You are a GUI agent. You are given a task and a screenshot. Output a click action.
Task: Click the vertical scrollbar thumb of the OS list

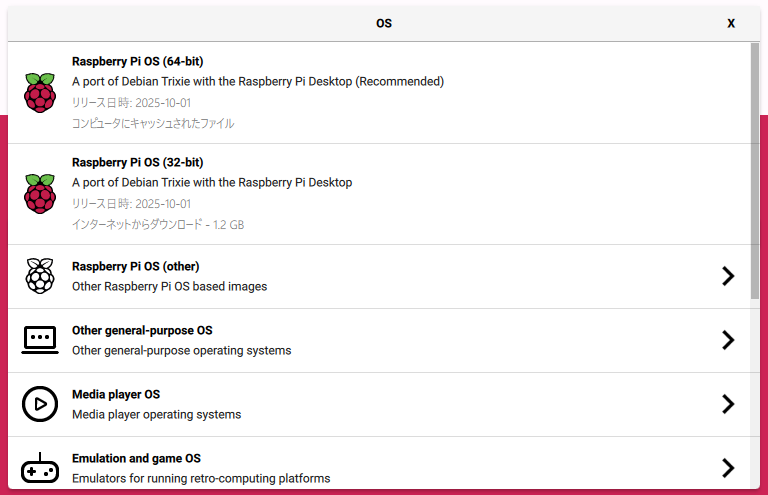pyautogui.click(x=755, y=170)
